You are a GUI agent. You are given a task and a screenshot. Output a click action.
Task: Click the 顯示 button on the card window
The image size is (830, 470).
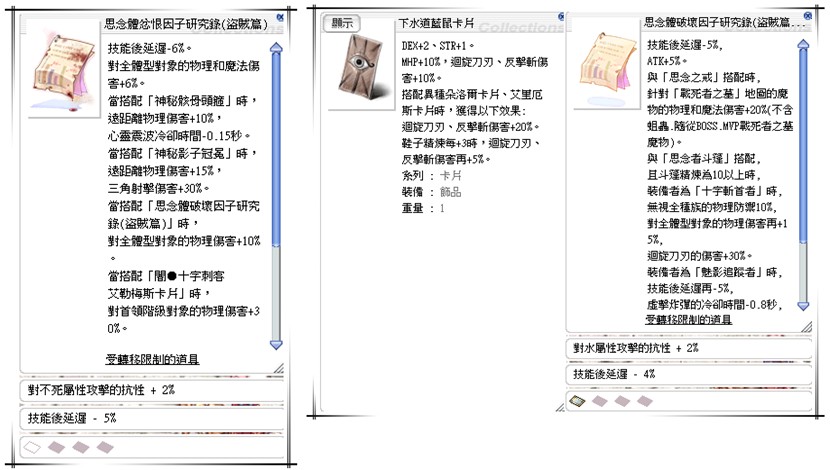(x=342, y=22)
